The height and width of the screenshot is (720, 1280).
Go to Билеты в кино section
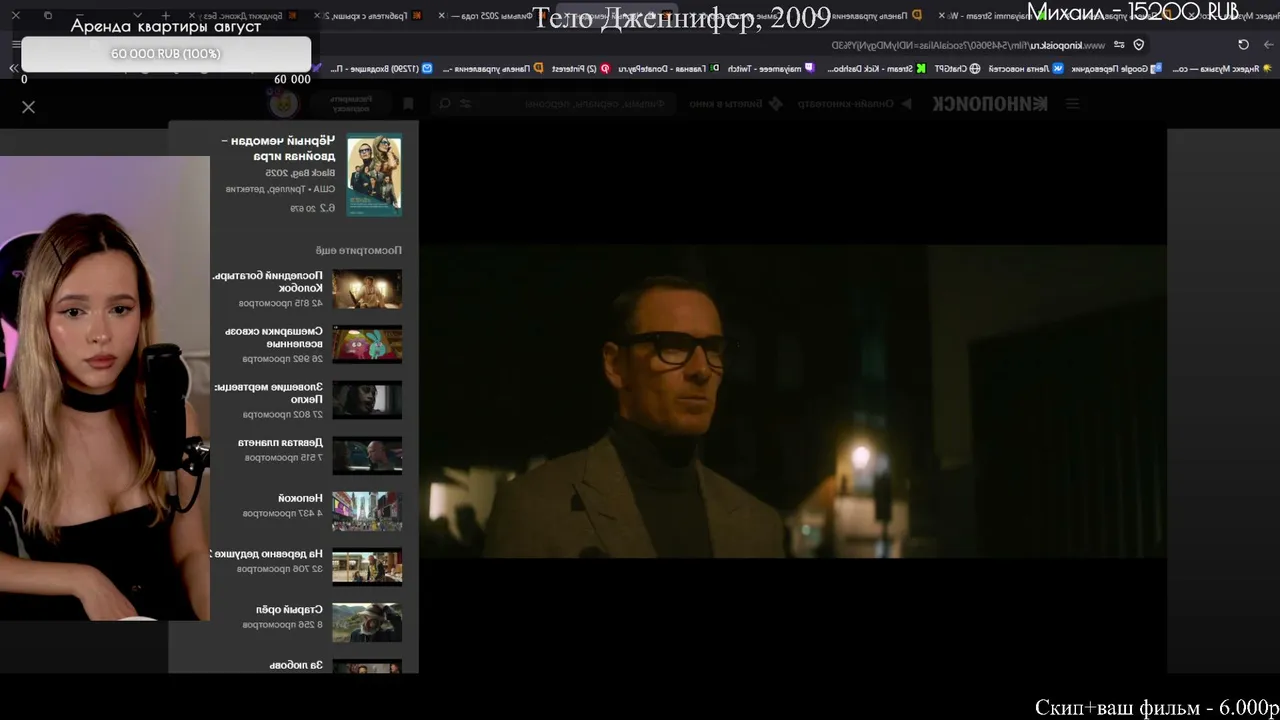pyautogui.click(x=734, y=104)
